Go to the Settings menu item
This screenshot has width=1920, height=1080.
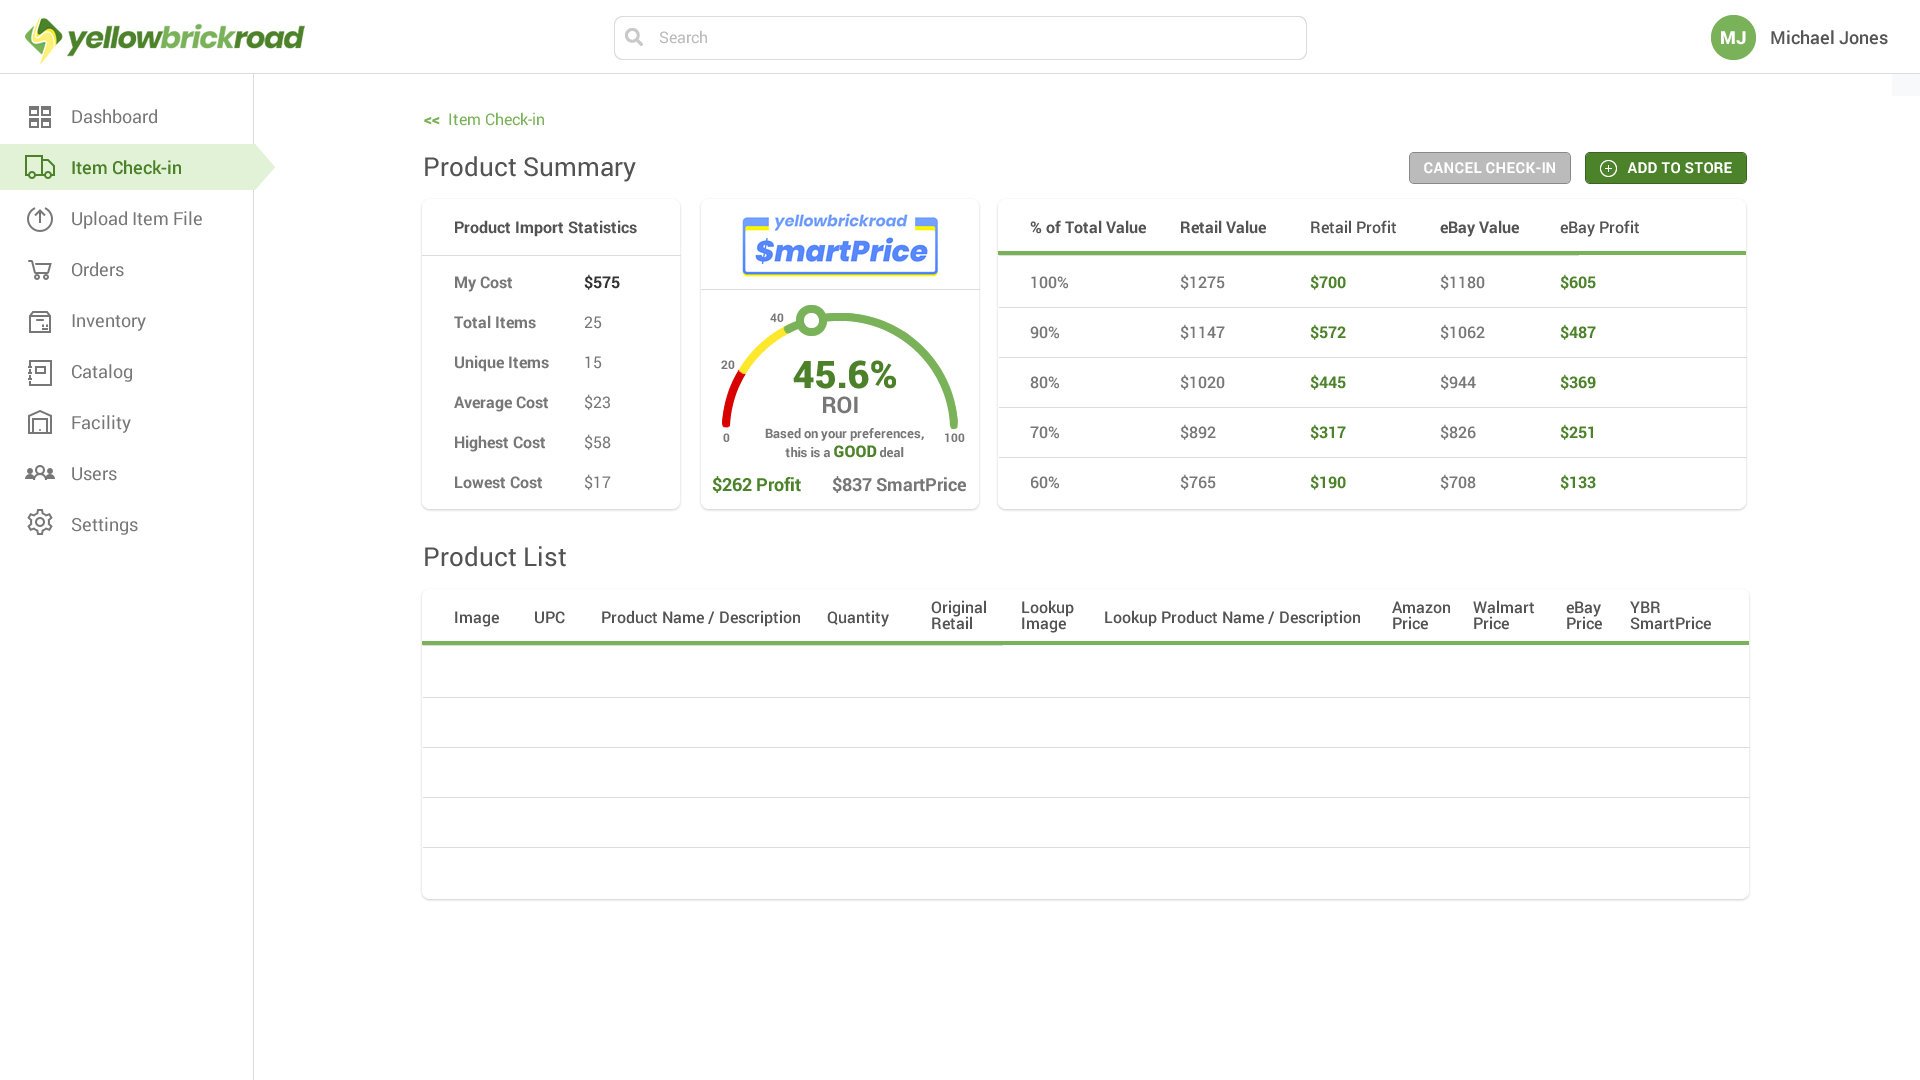104,525
